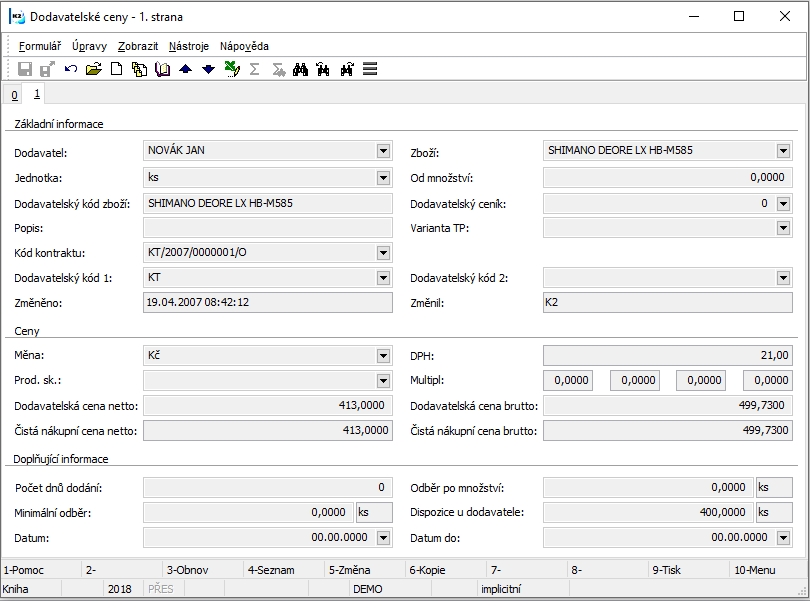Click the green Excel export icon
The image size is (810, 601).
(231, 69)
